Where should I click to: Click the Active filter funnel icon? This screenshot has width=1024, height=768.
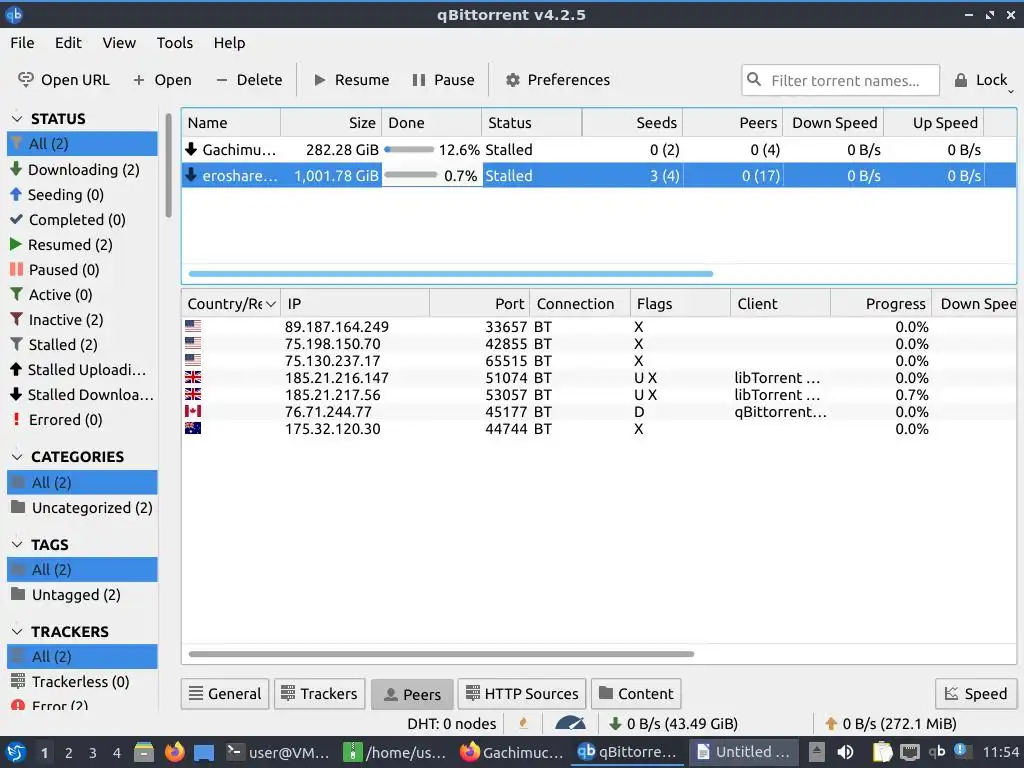tap(16, 294)
